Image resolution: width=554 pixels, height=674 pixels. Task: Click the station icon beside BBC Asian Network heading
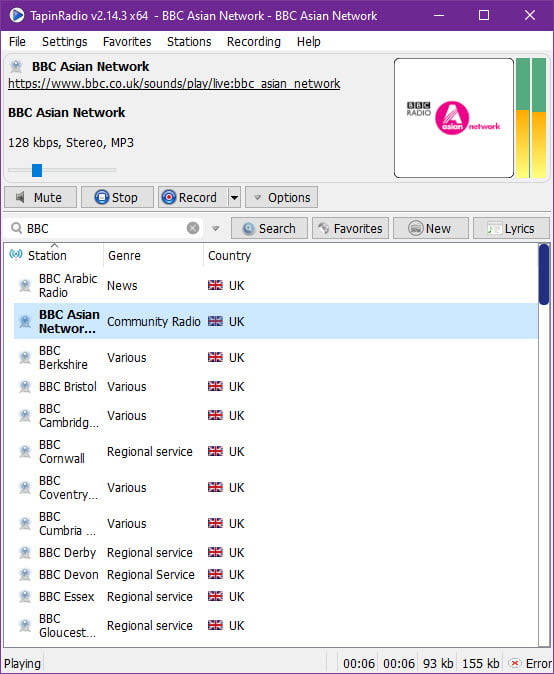(x=16, y=67)
